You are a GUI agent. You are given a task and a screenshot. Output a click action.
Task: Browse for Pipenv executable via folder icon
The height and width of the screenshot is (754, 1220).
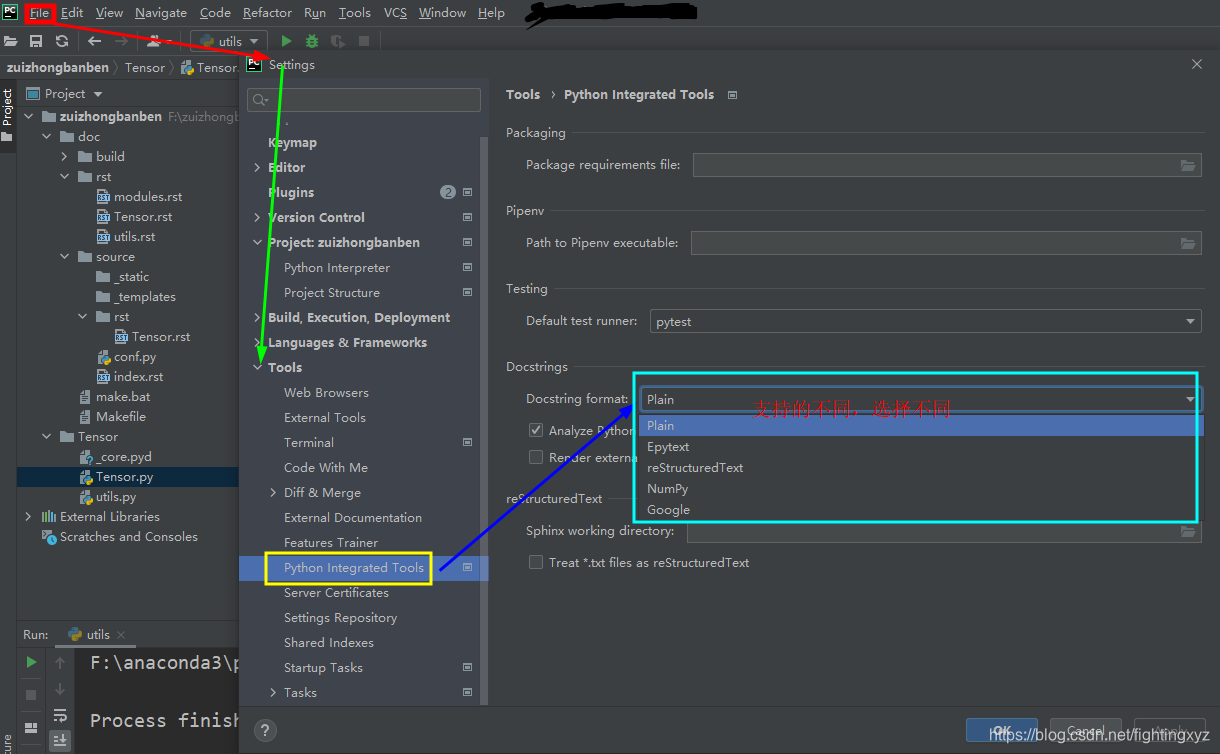1188,243
